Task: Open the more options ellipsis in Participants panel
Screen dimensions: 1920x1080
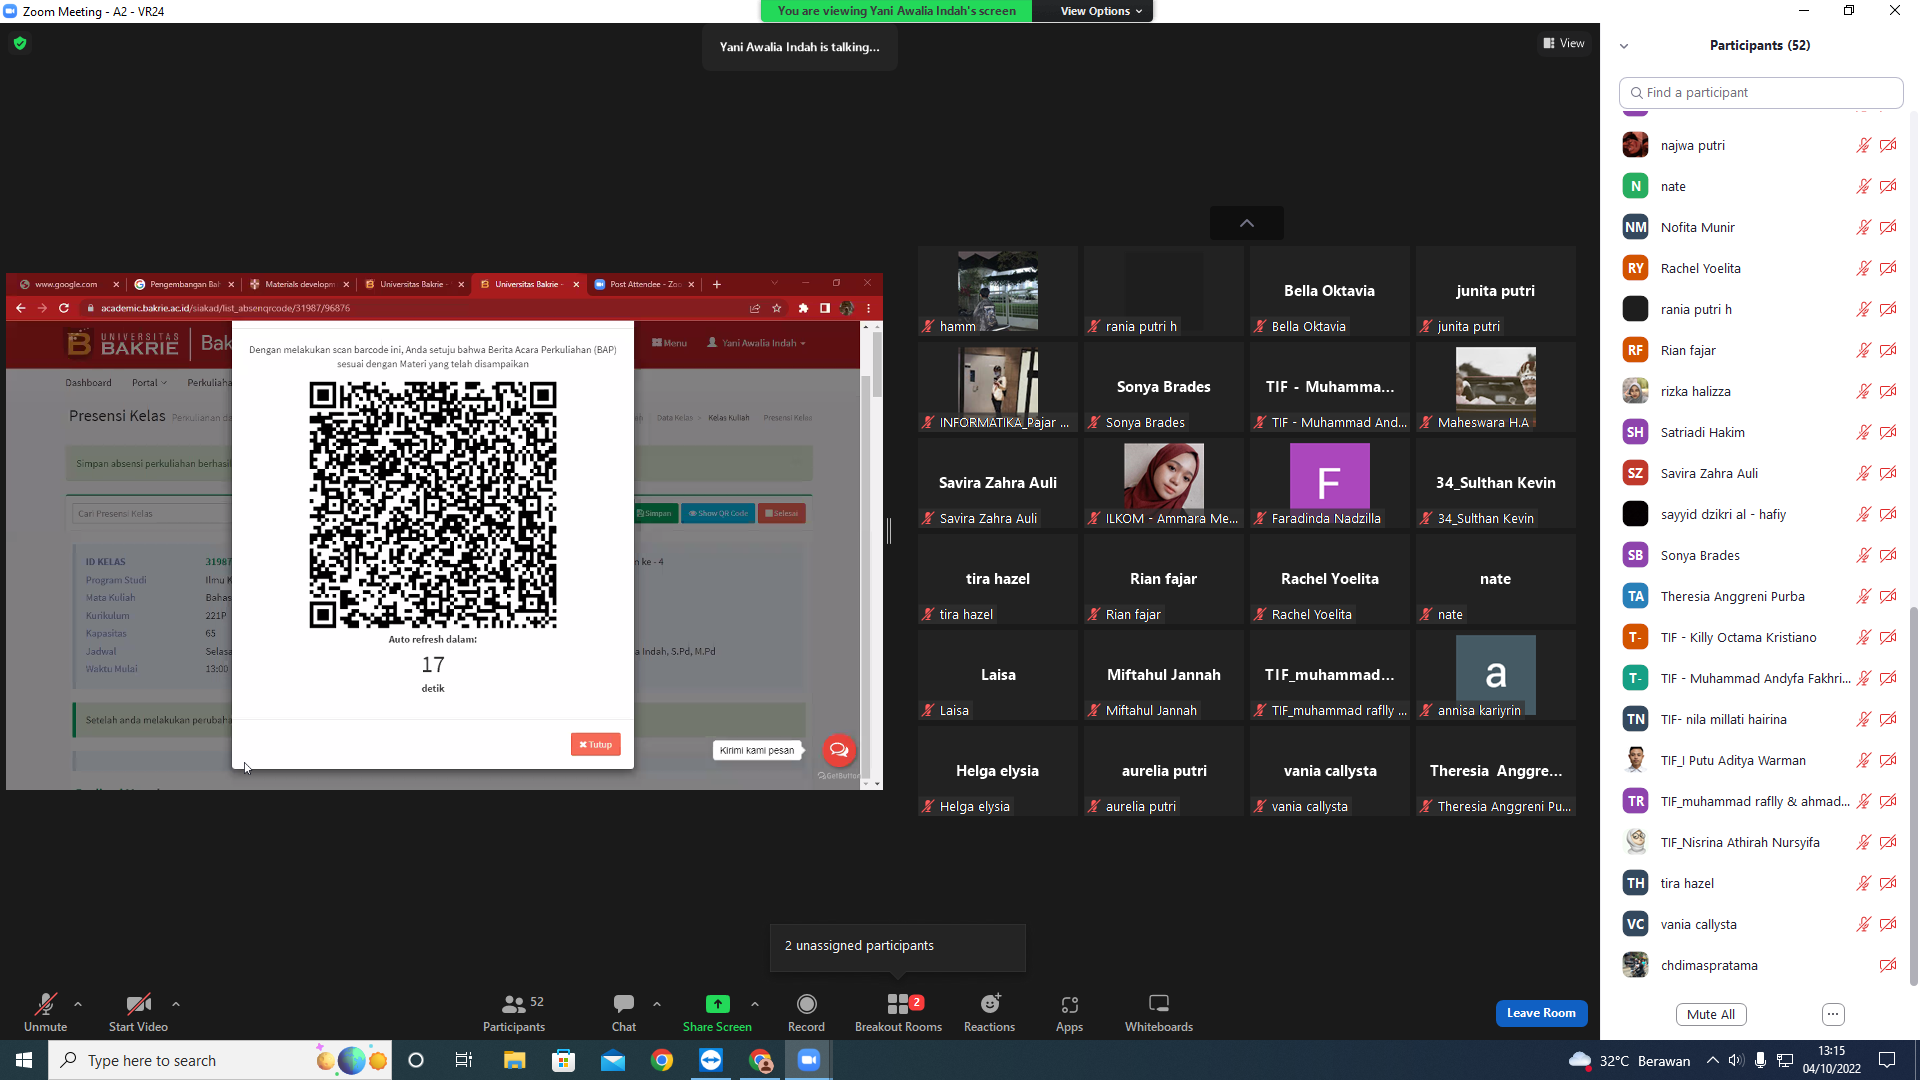Action: (x=1833, y=1014)
